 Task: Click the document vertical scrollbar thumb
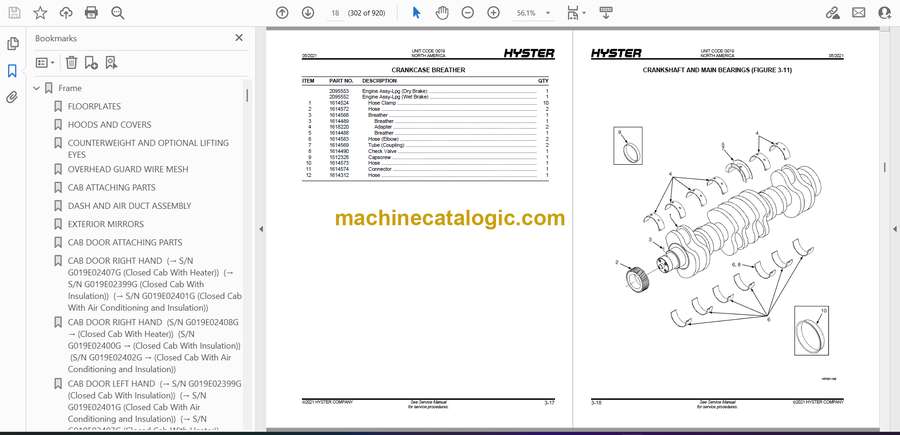885,166
